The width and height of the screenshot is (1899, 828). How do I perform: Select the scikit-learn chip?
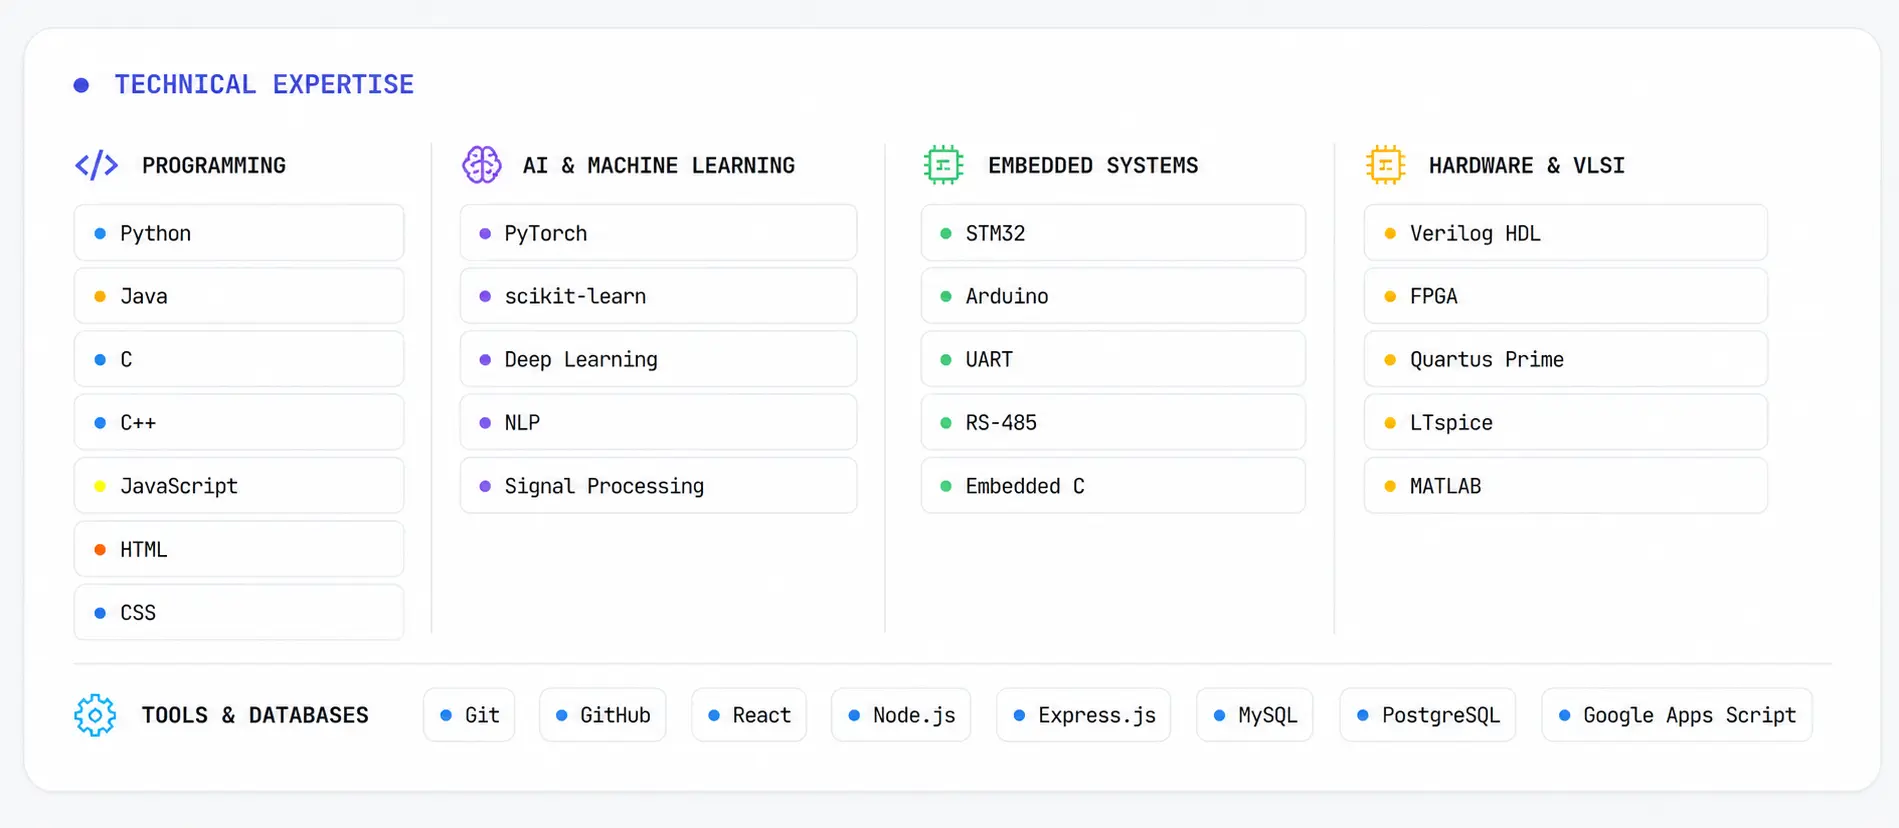658,296
